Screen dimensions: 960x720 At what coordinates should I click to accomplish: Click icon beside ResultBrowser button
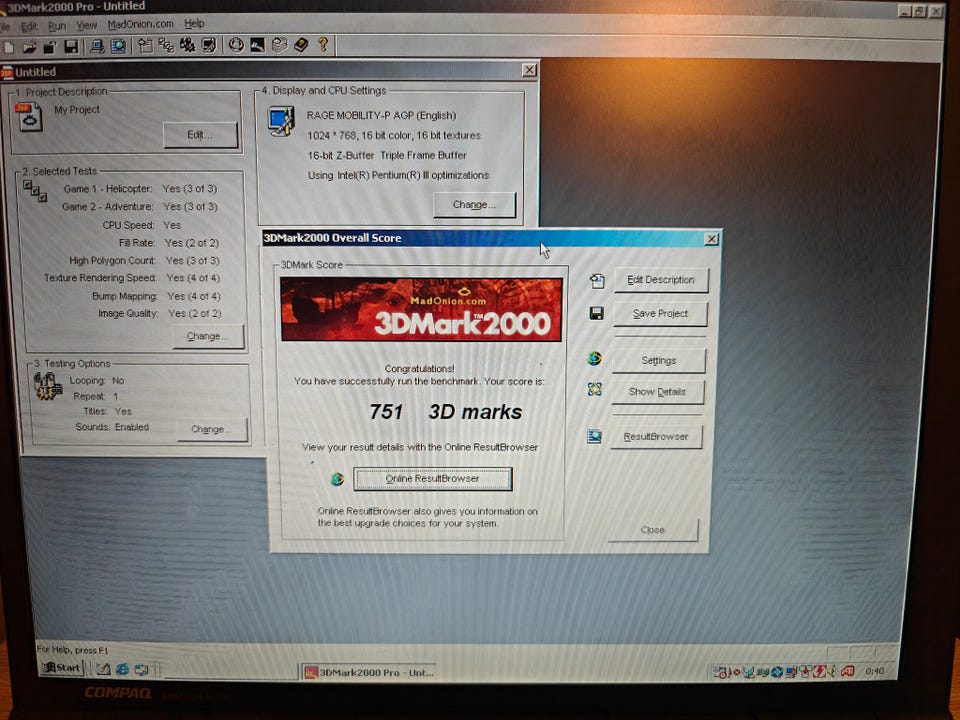(594, 436)
